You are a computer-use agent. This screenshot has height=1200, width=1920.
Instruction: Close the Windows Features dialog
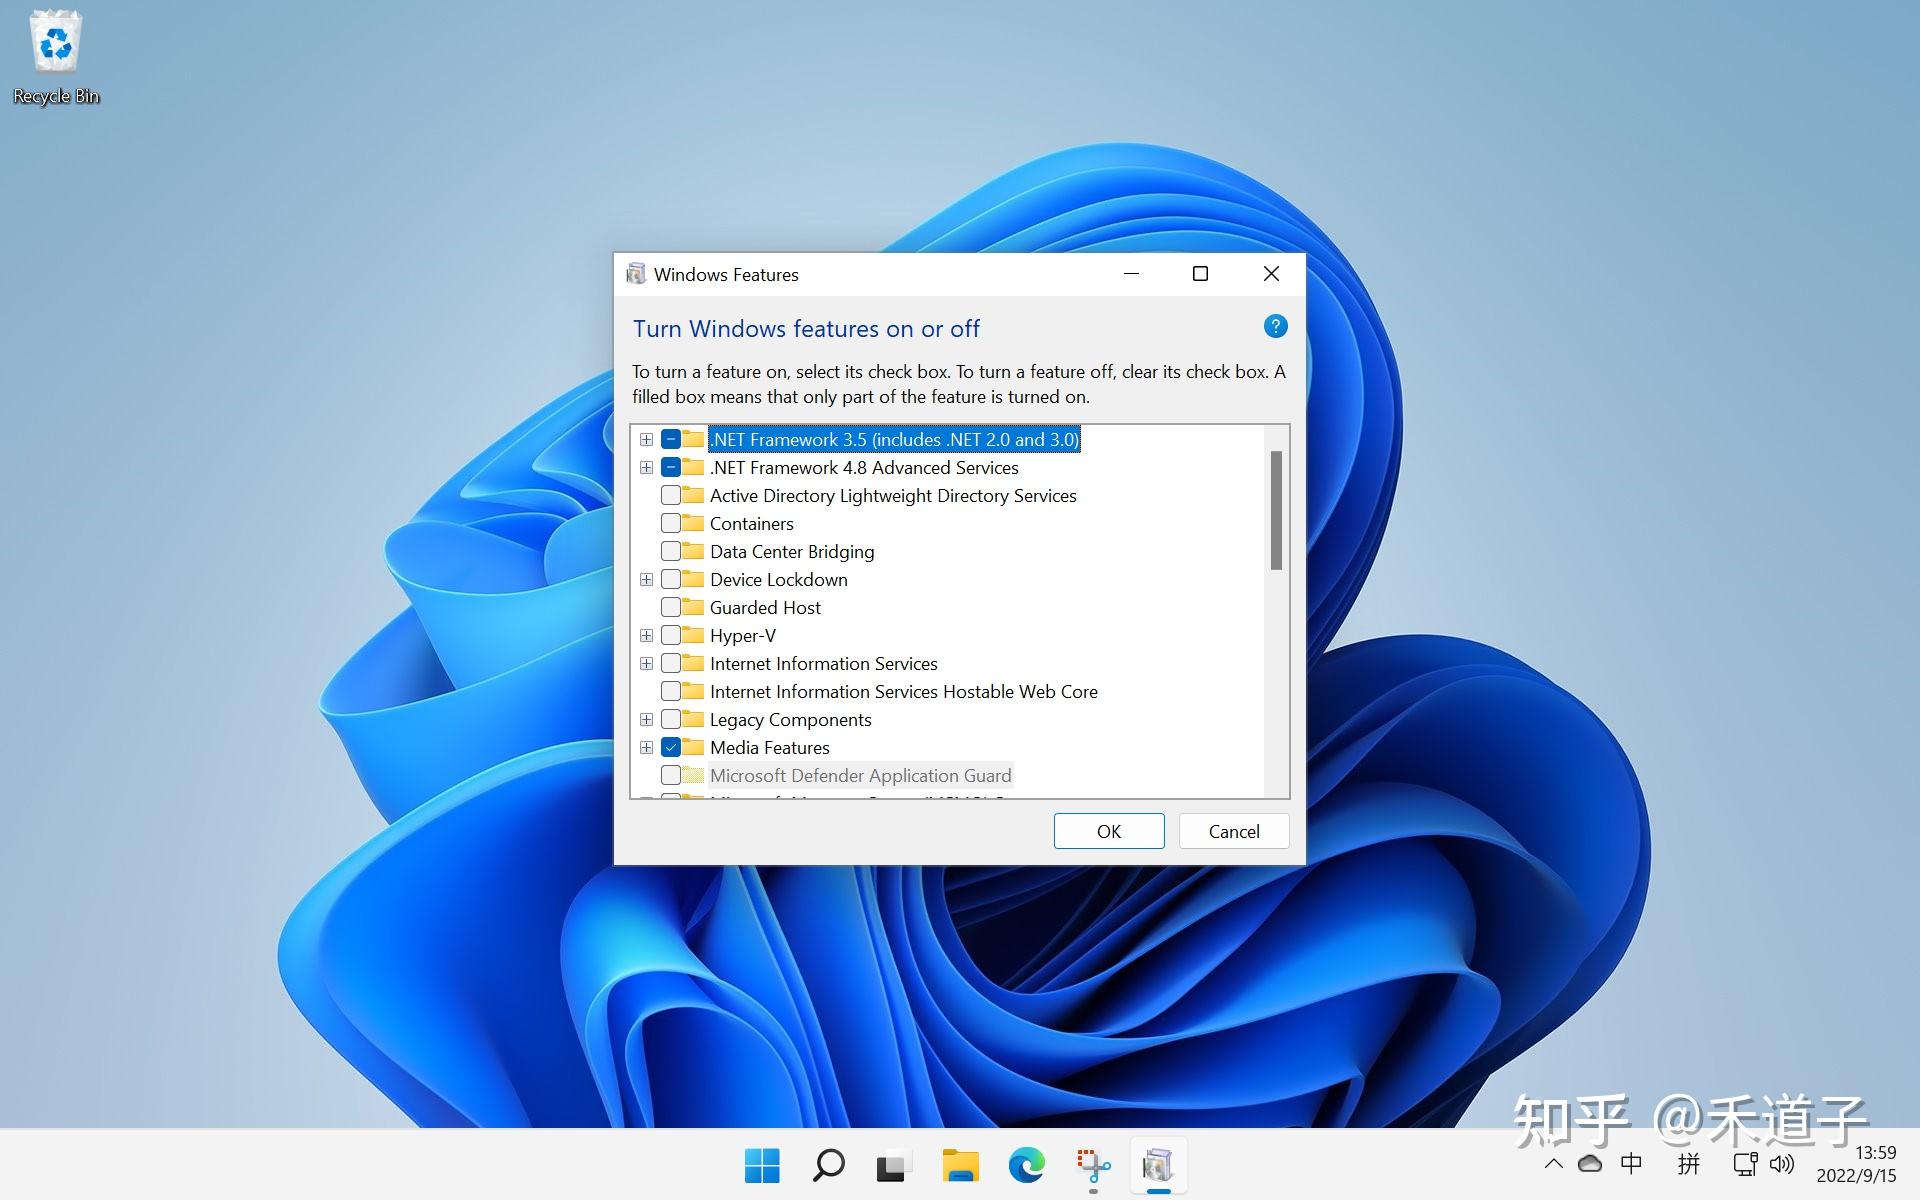[1271, 274]
